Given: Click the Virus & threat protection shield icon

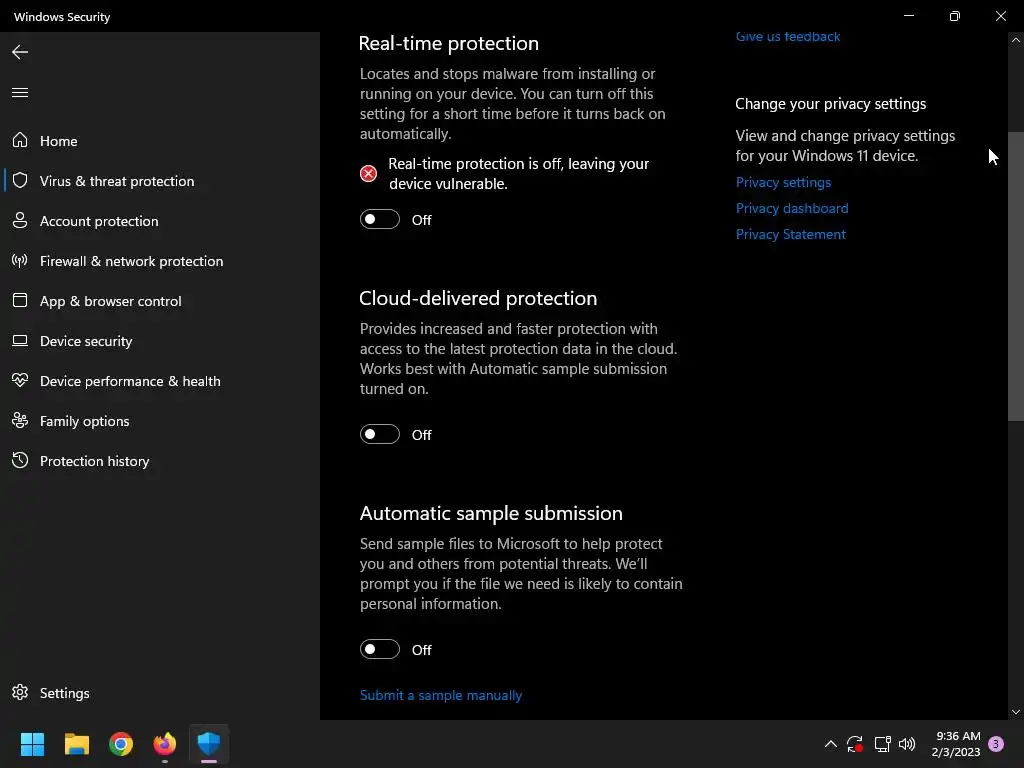Looking at the screenshot, I should pyautogui.click(x=20, y=181).
